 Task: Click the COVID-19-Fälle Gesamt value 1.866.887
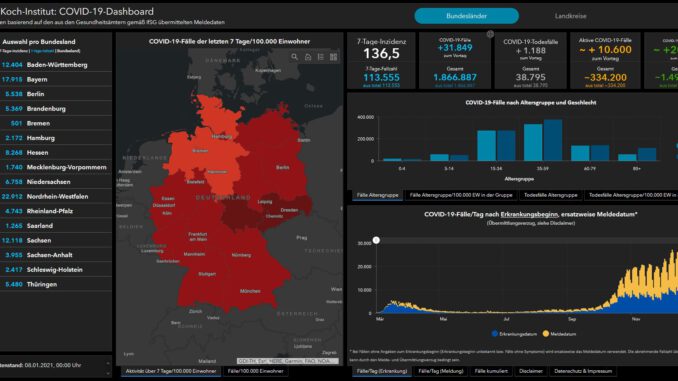click(x=455, y=77)
